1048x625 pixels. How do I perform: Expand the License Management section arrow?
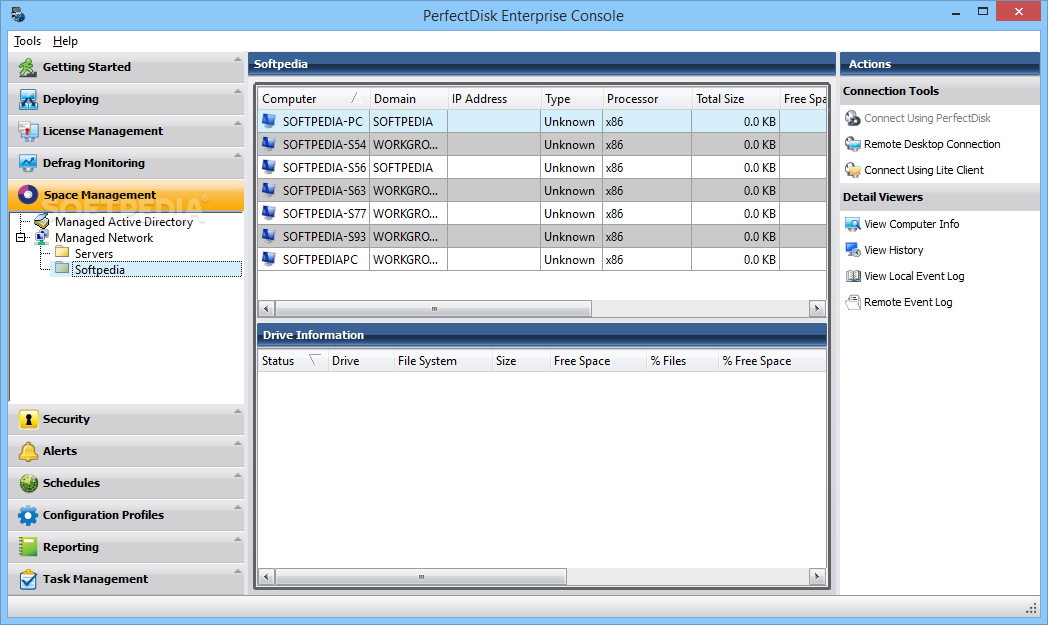237,124
